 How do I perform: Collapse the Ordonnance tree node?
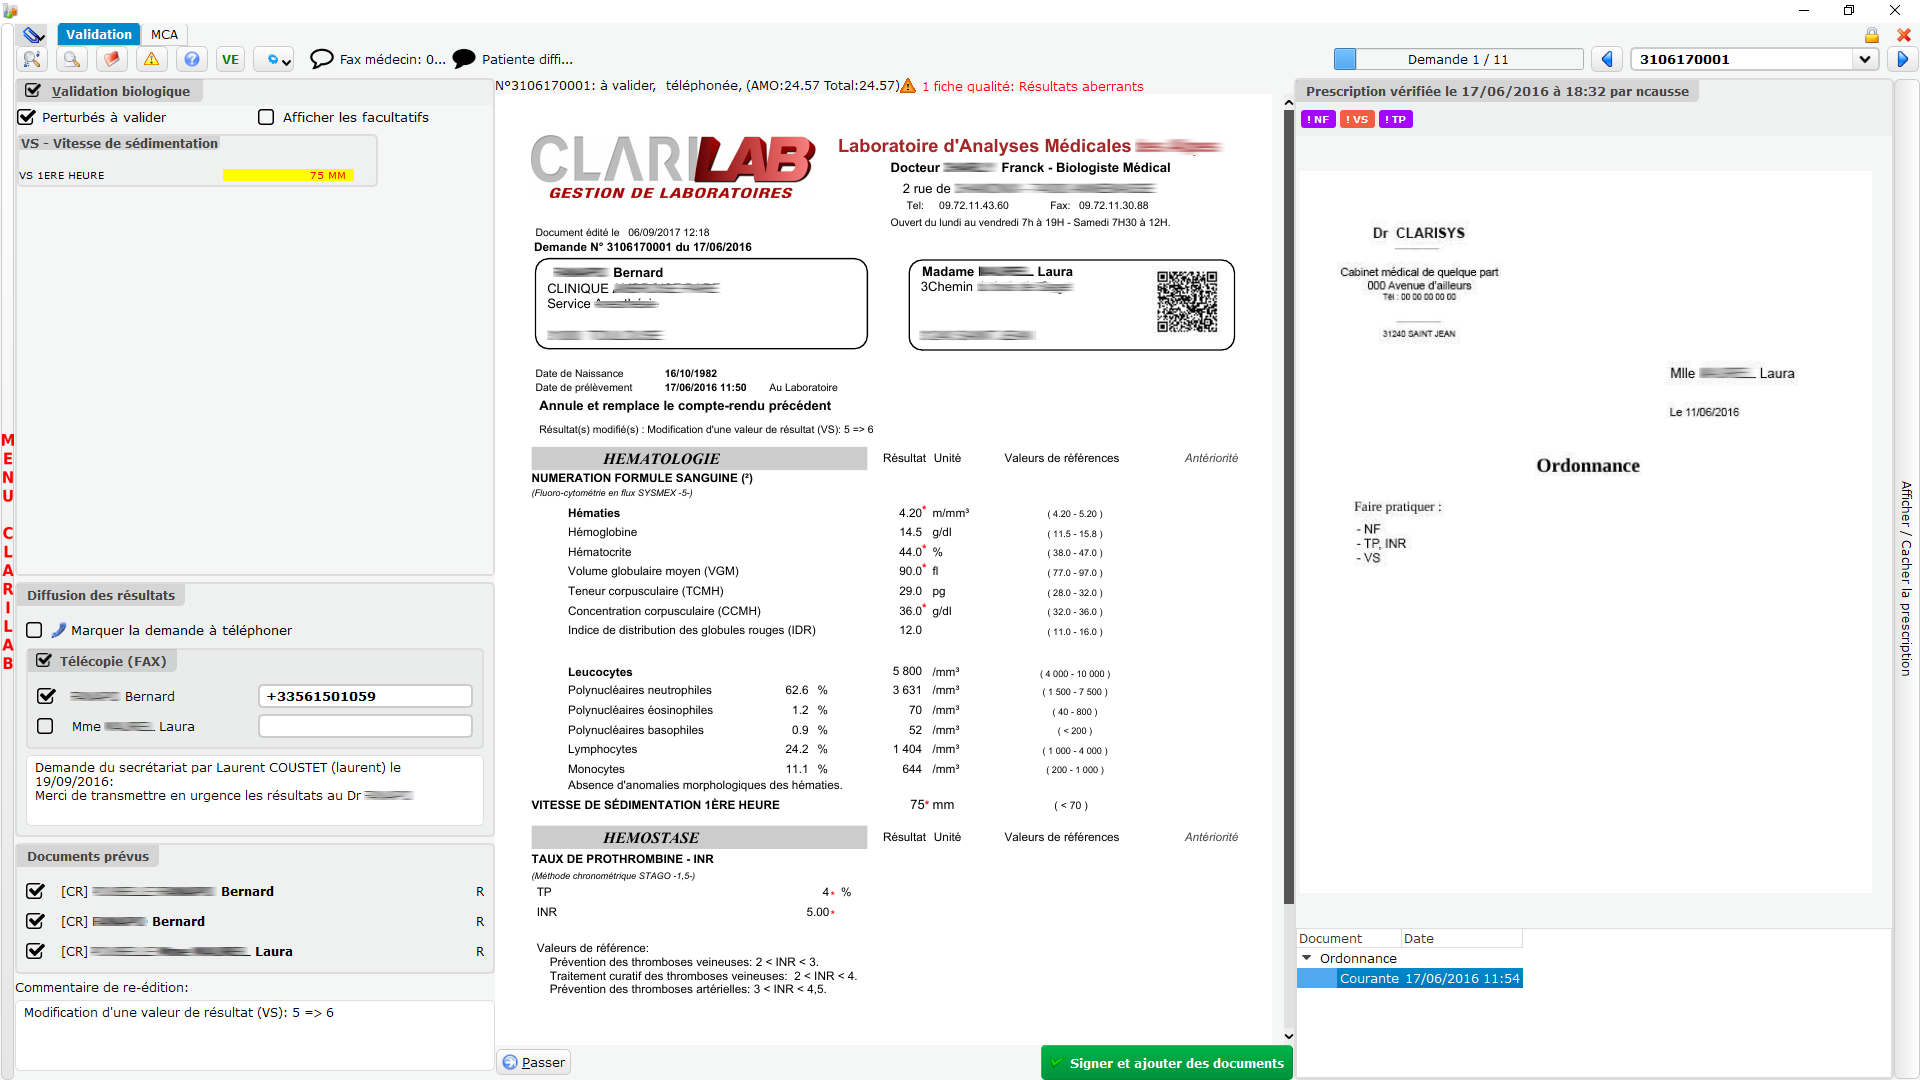(x=1306, y=958)
